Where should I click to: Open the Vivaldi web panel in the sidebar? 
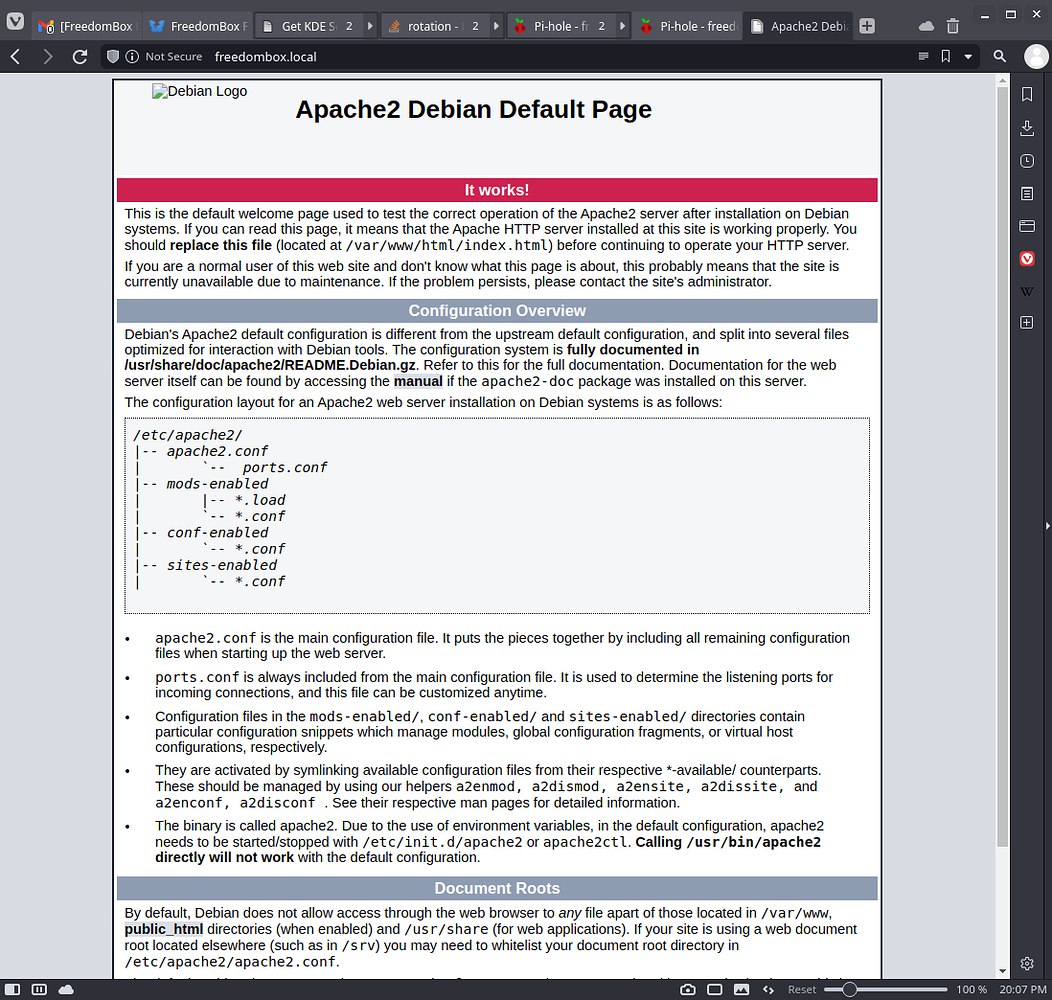[x=1026, y=258]
